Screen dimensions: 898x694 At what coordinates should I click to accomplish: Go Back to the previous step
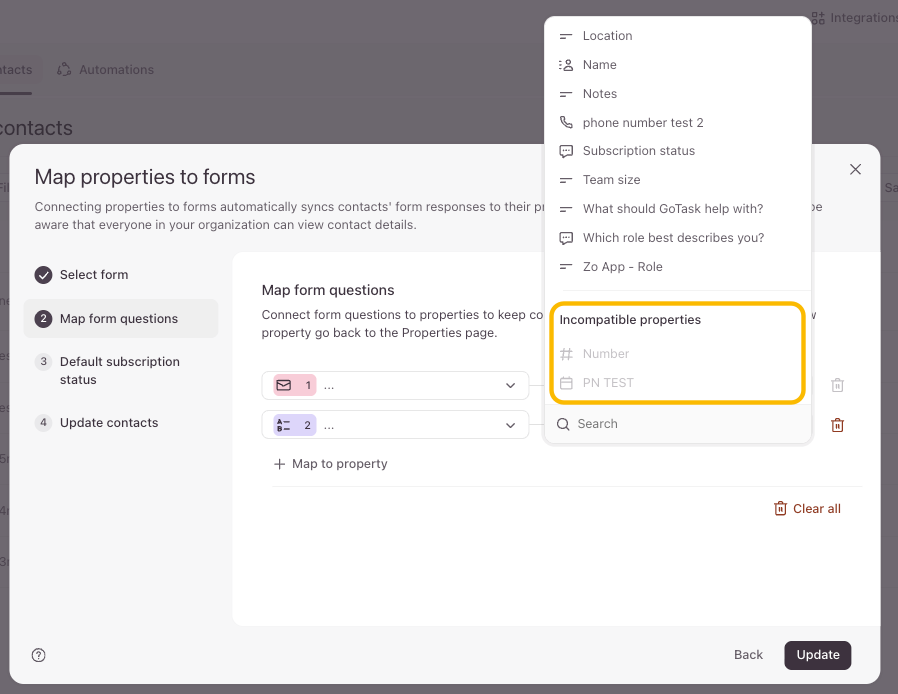click(x=748, y=655)
